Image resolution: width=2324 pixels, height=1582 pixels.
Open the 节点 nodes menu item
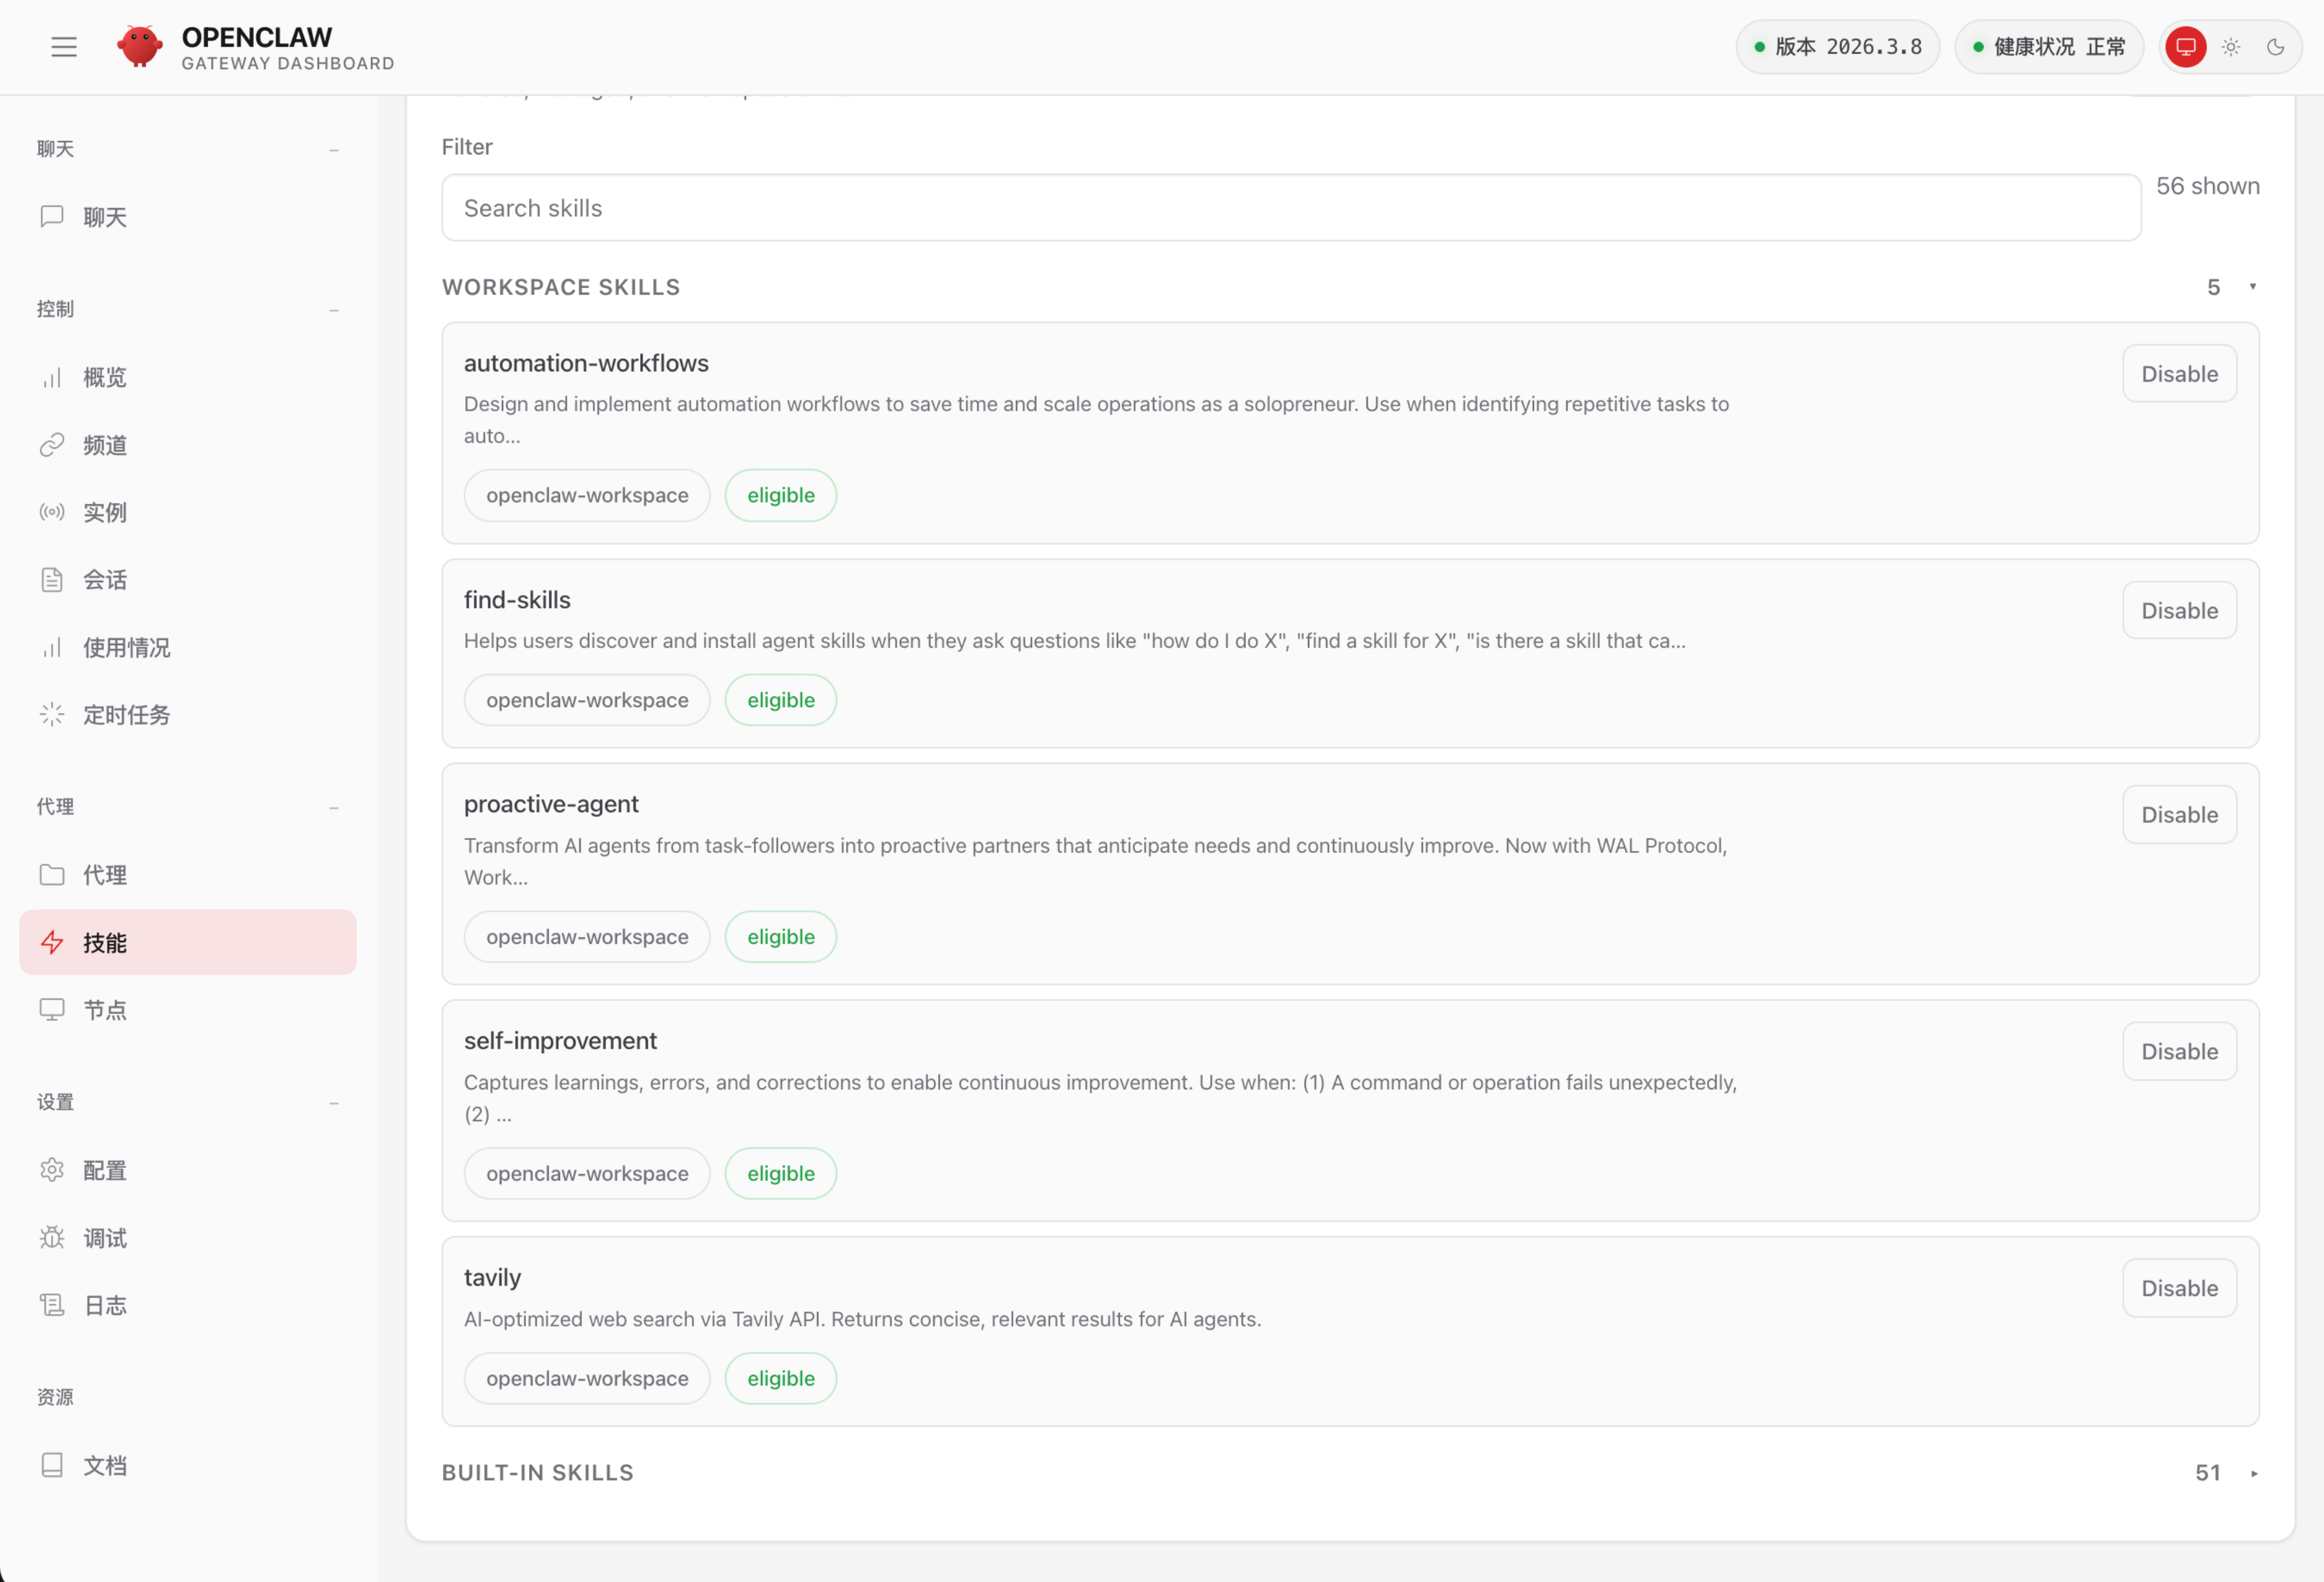[x=104, y=1010]
